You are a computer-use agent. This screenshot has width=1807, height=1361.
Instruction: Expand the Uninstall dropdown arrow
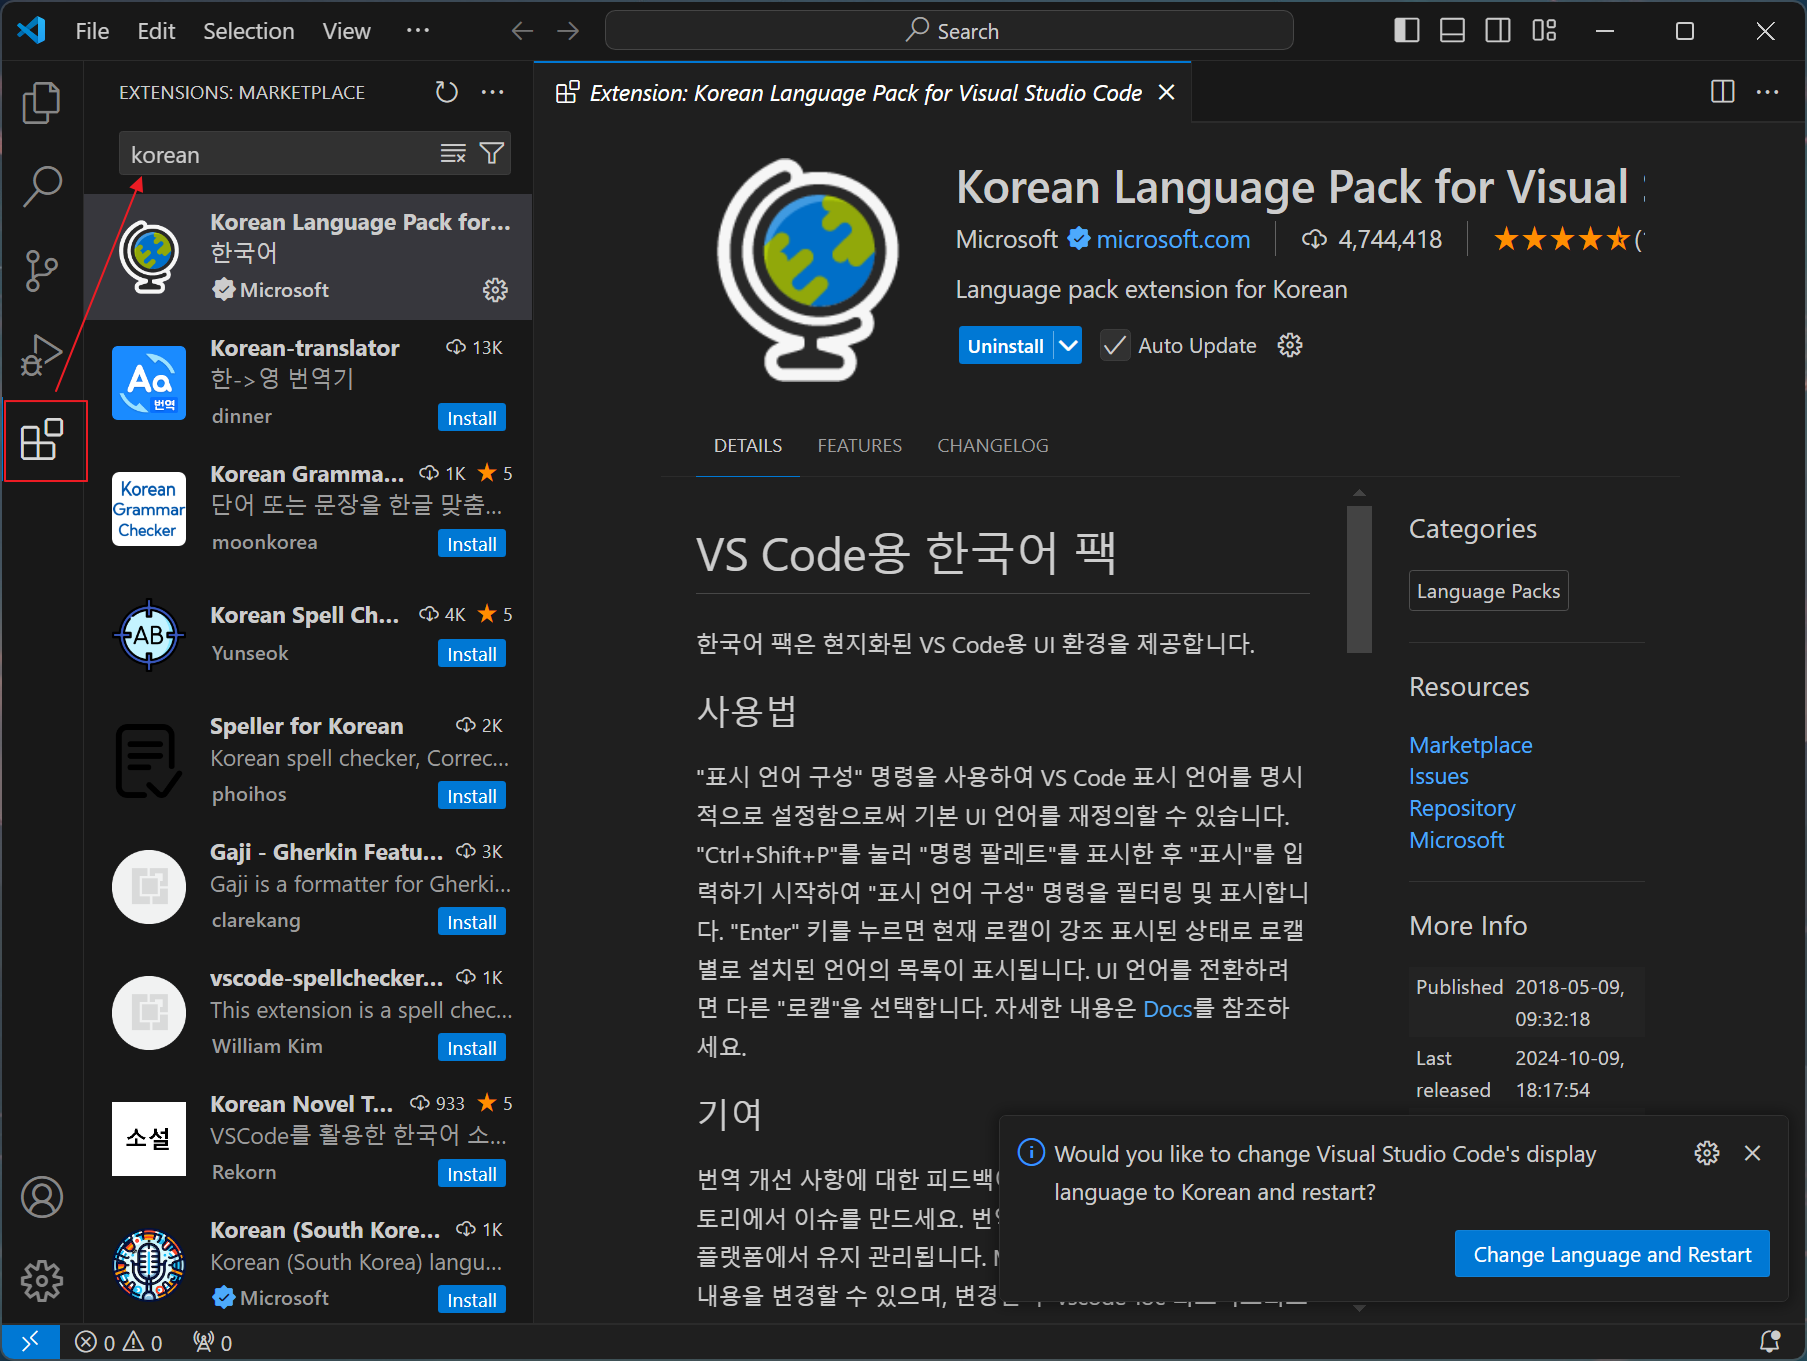[1068, 346]
